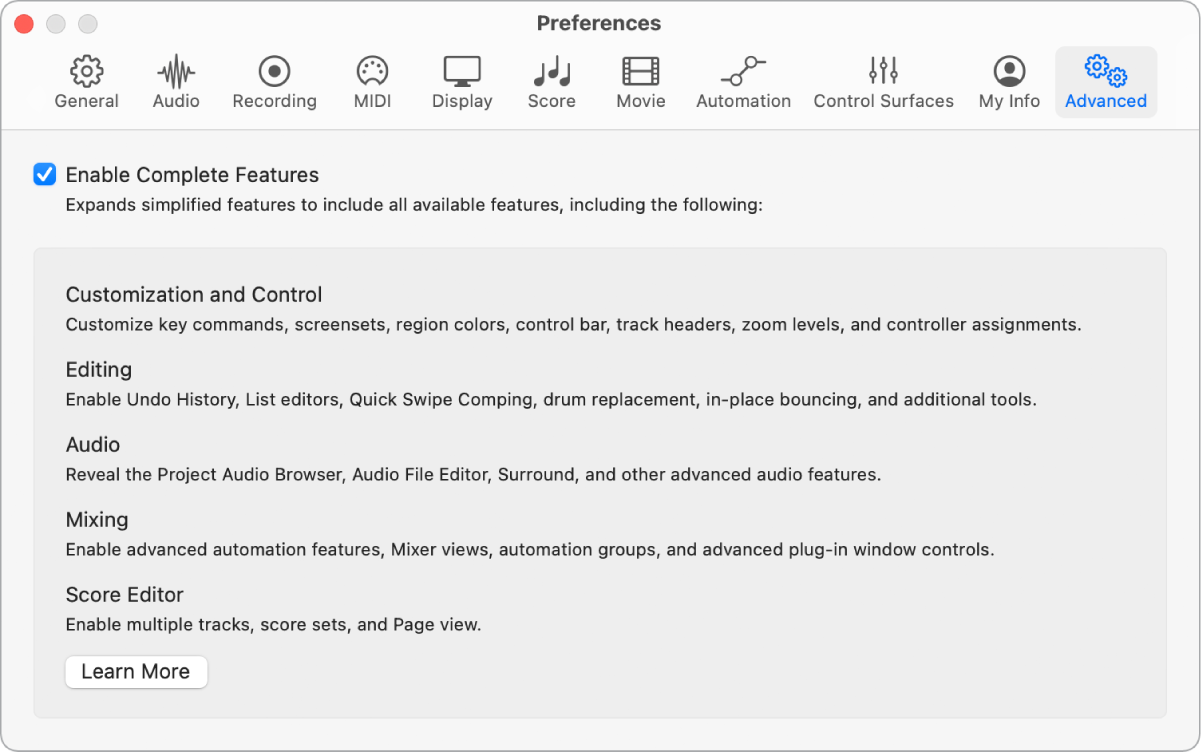1202x753 pixels.
Task: Click the 'Reveal the Project Audio Browser' line
Action: [x=474, y=475]
